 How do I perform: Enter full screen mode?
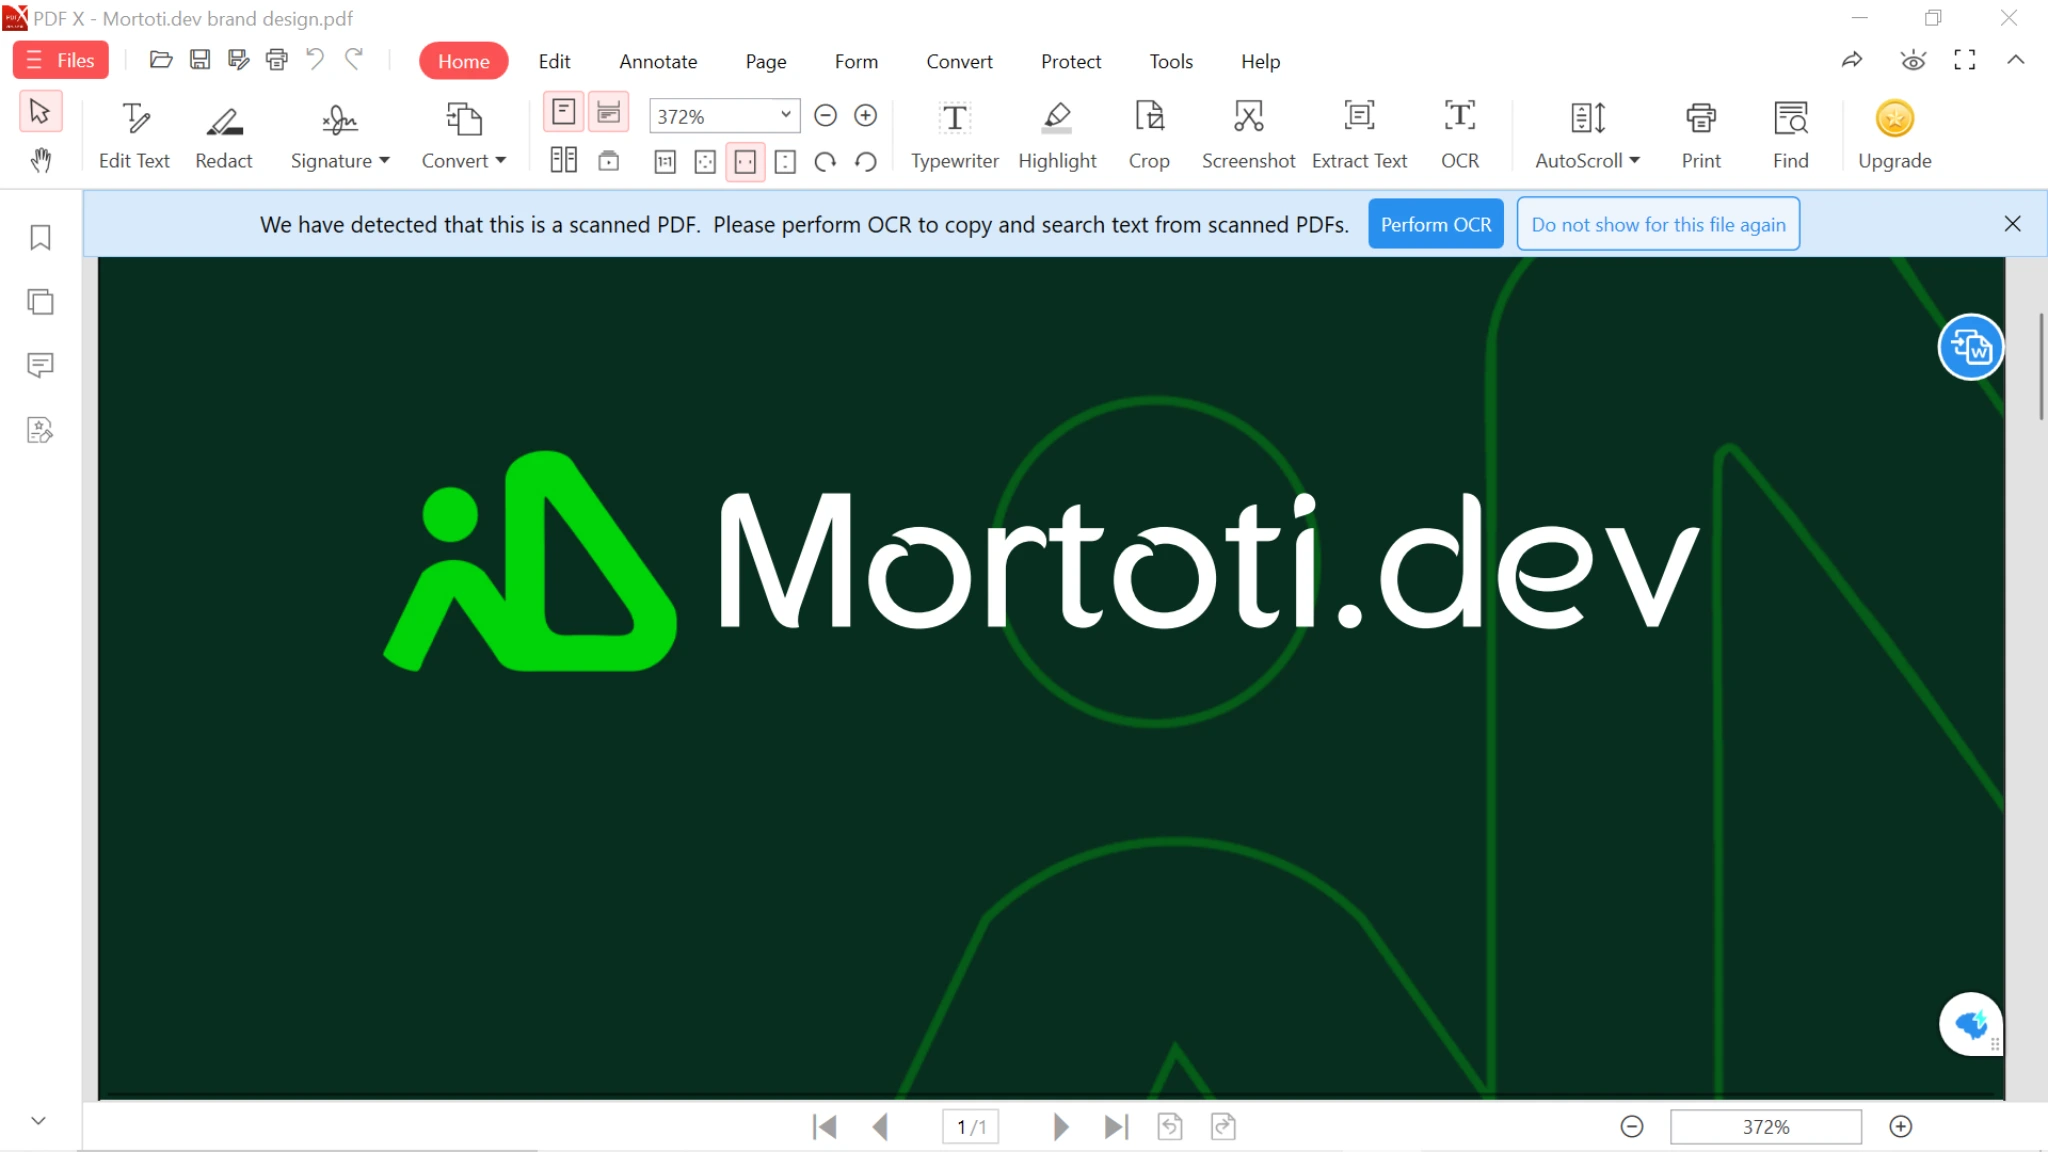click(1965, 60)
